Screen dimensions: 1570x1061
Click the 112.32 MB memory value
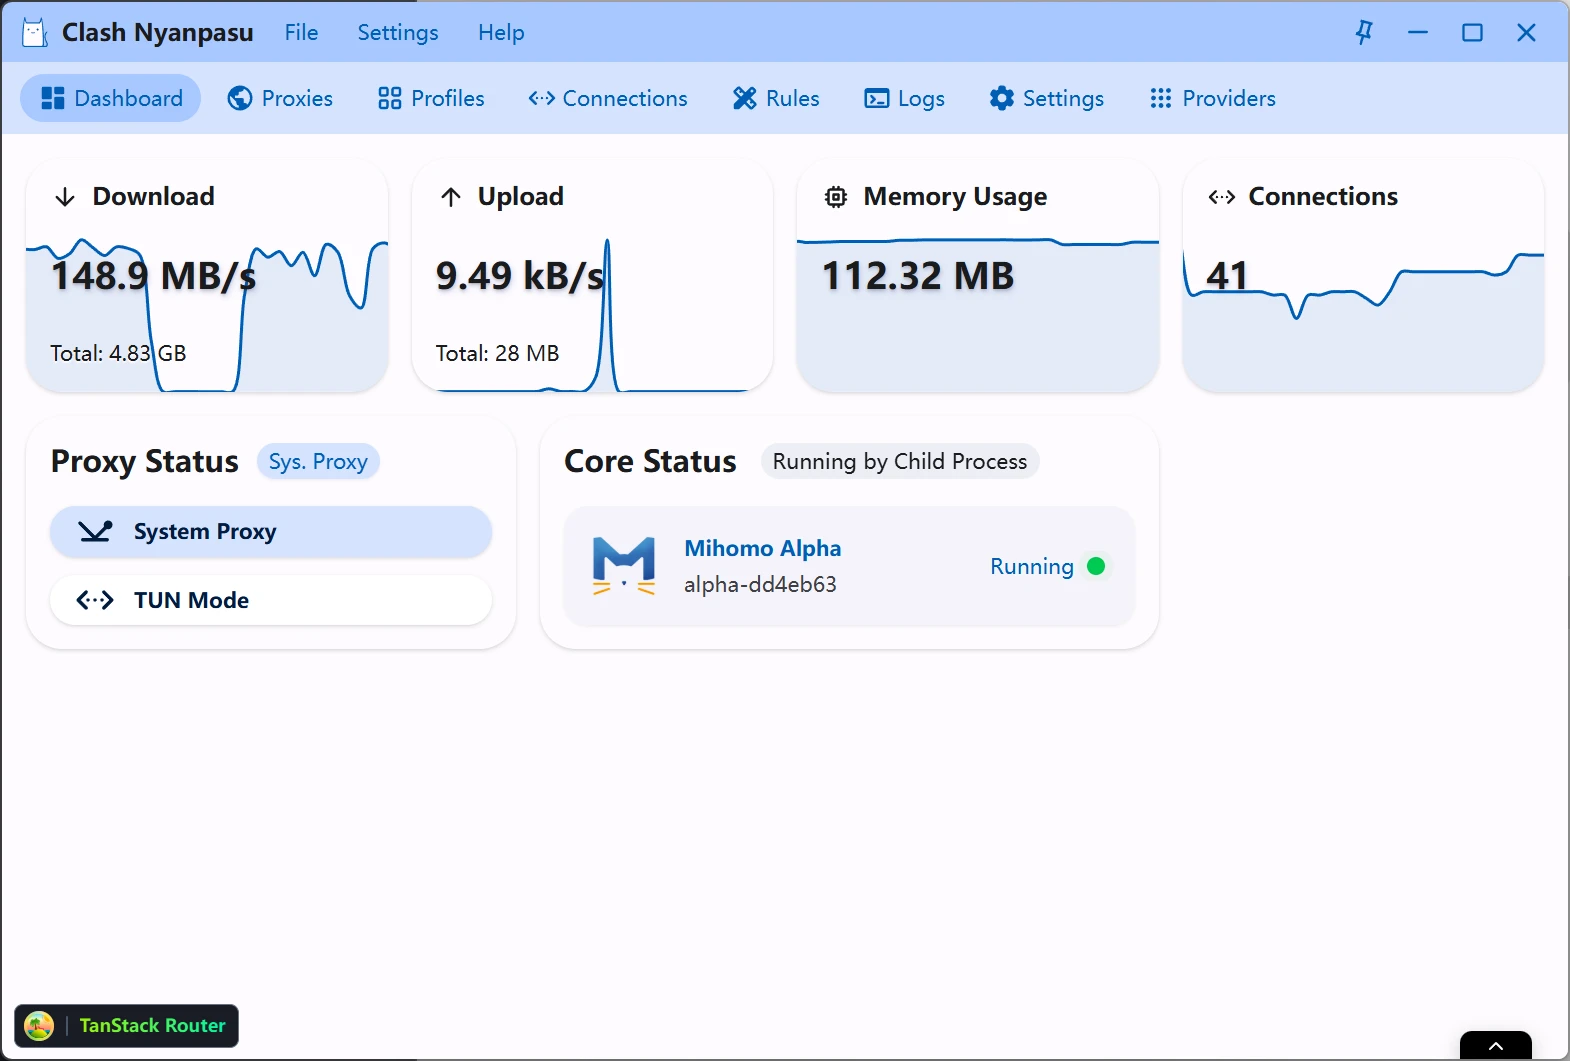tap(918, 276)
